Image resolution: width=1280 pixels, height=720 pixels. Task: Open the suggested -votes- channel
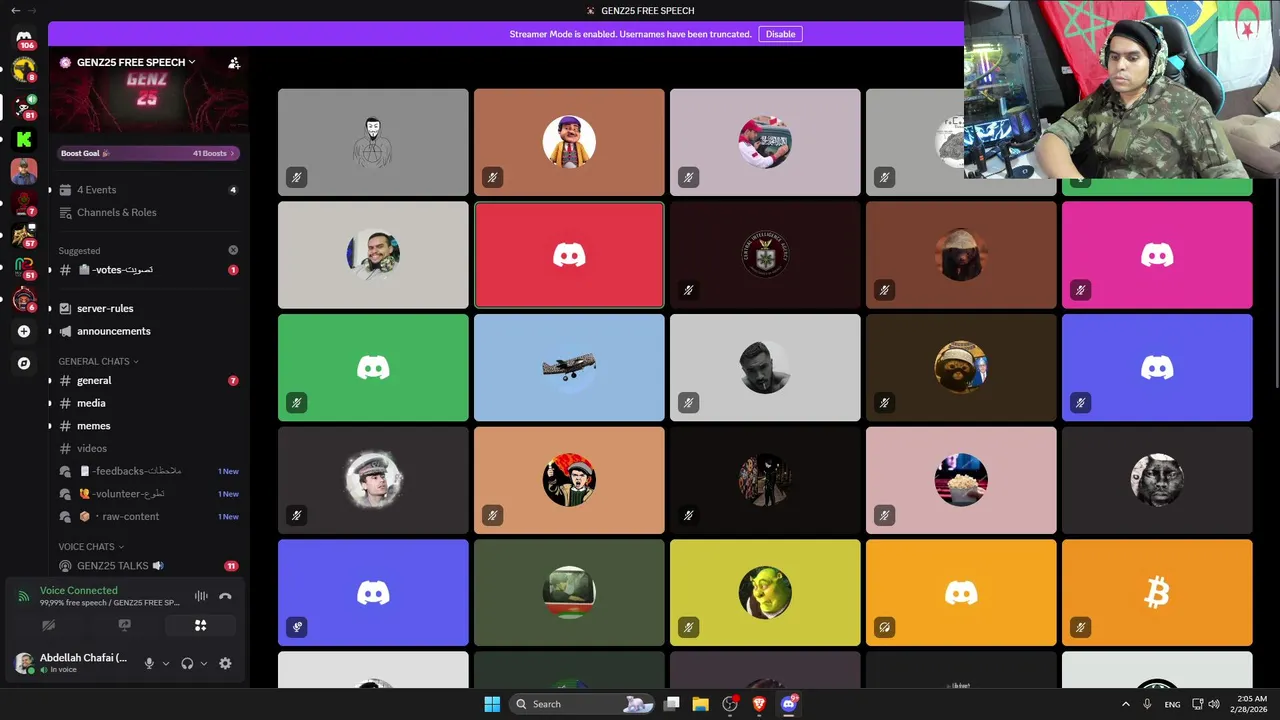tap(148, 270)
